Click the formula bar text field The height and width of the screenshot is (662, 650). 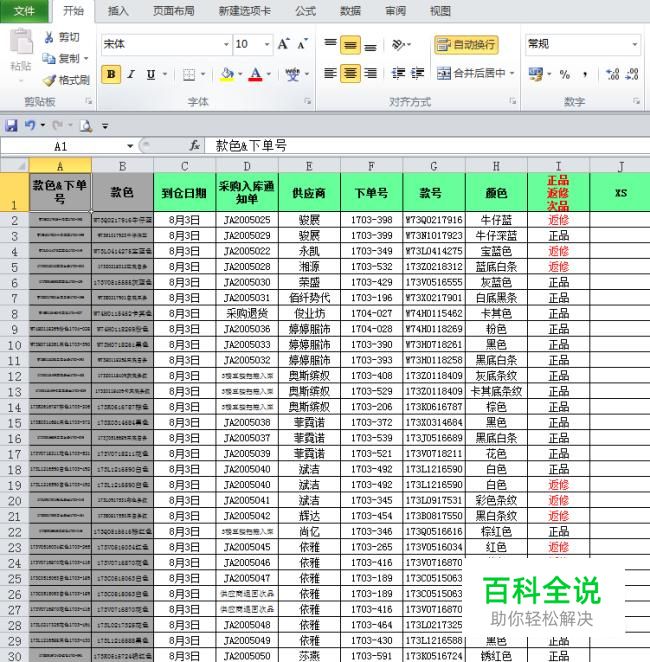pos(426,146)
